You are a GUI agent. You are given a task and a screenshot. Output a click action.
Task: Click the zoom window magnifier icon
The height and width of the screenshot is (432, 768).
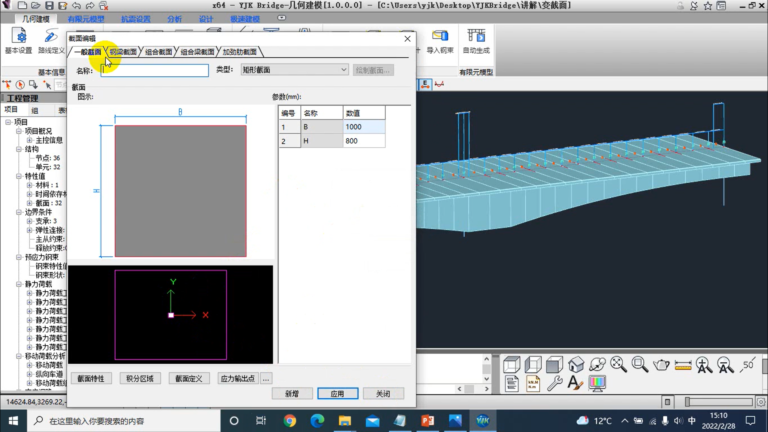pos(640,364)
